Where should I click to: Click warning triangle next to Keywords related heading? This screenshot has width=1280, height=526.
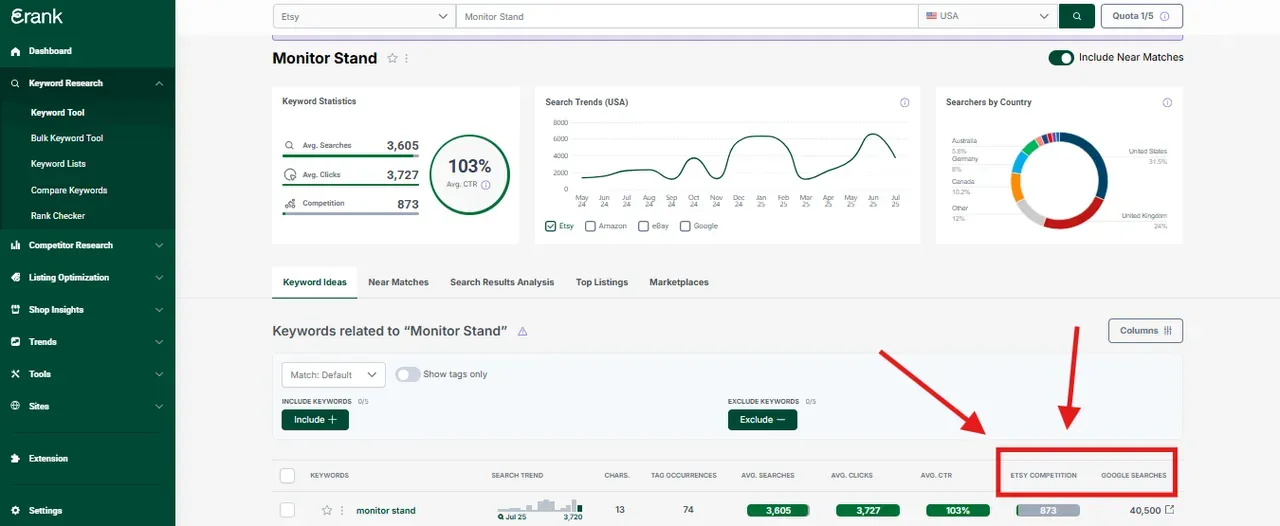(522, 331)
